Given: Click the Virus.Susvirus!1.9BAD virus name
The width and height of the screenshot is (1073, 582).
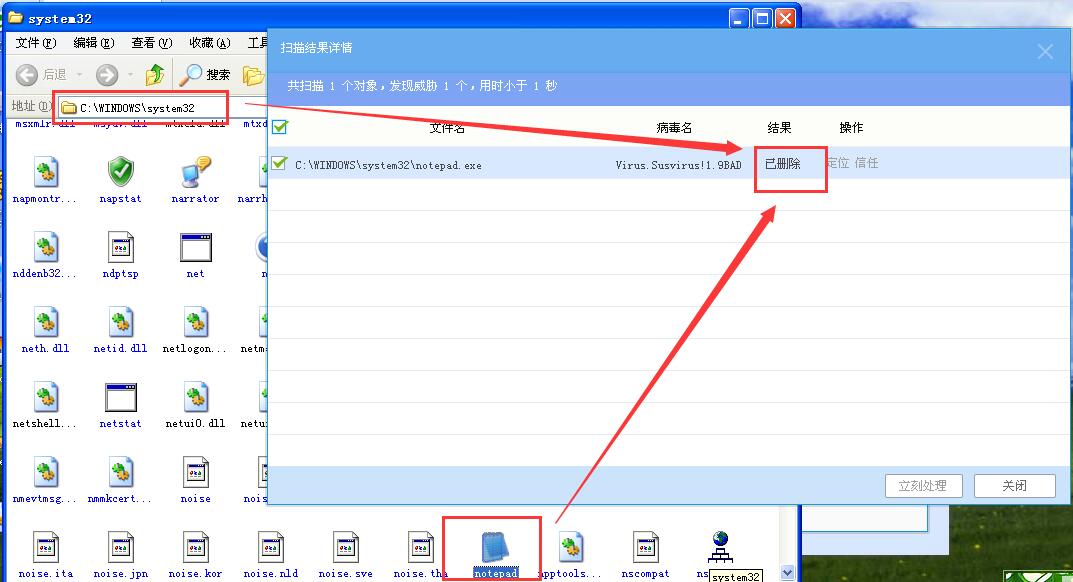Looking at the screenshot, I should tap(678, 165).
